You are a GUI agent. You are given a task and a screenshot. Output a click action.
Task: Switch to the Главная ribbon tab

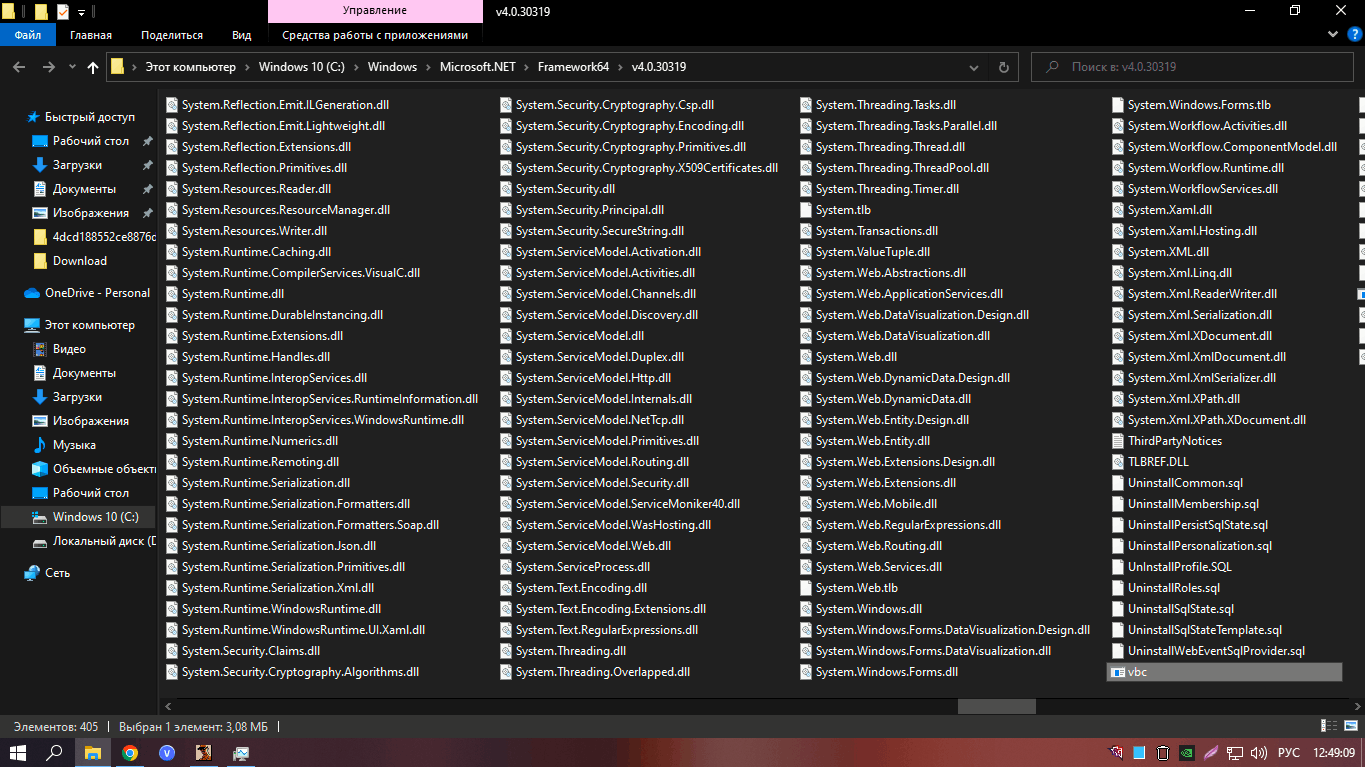(x=91, y=34)
